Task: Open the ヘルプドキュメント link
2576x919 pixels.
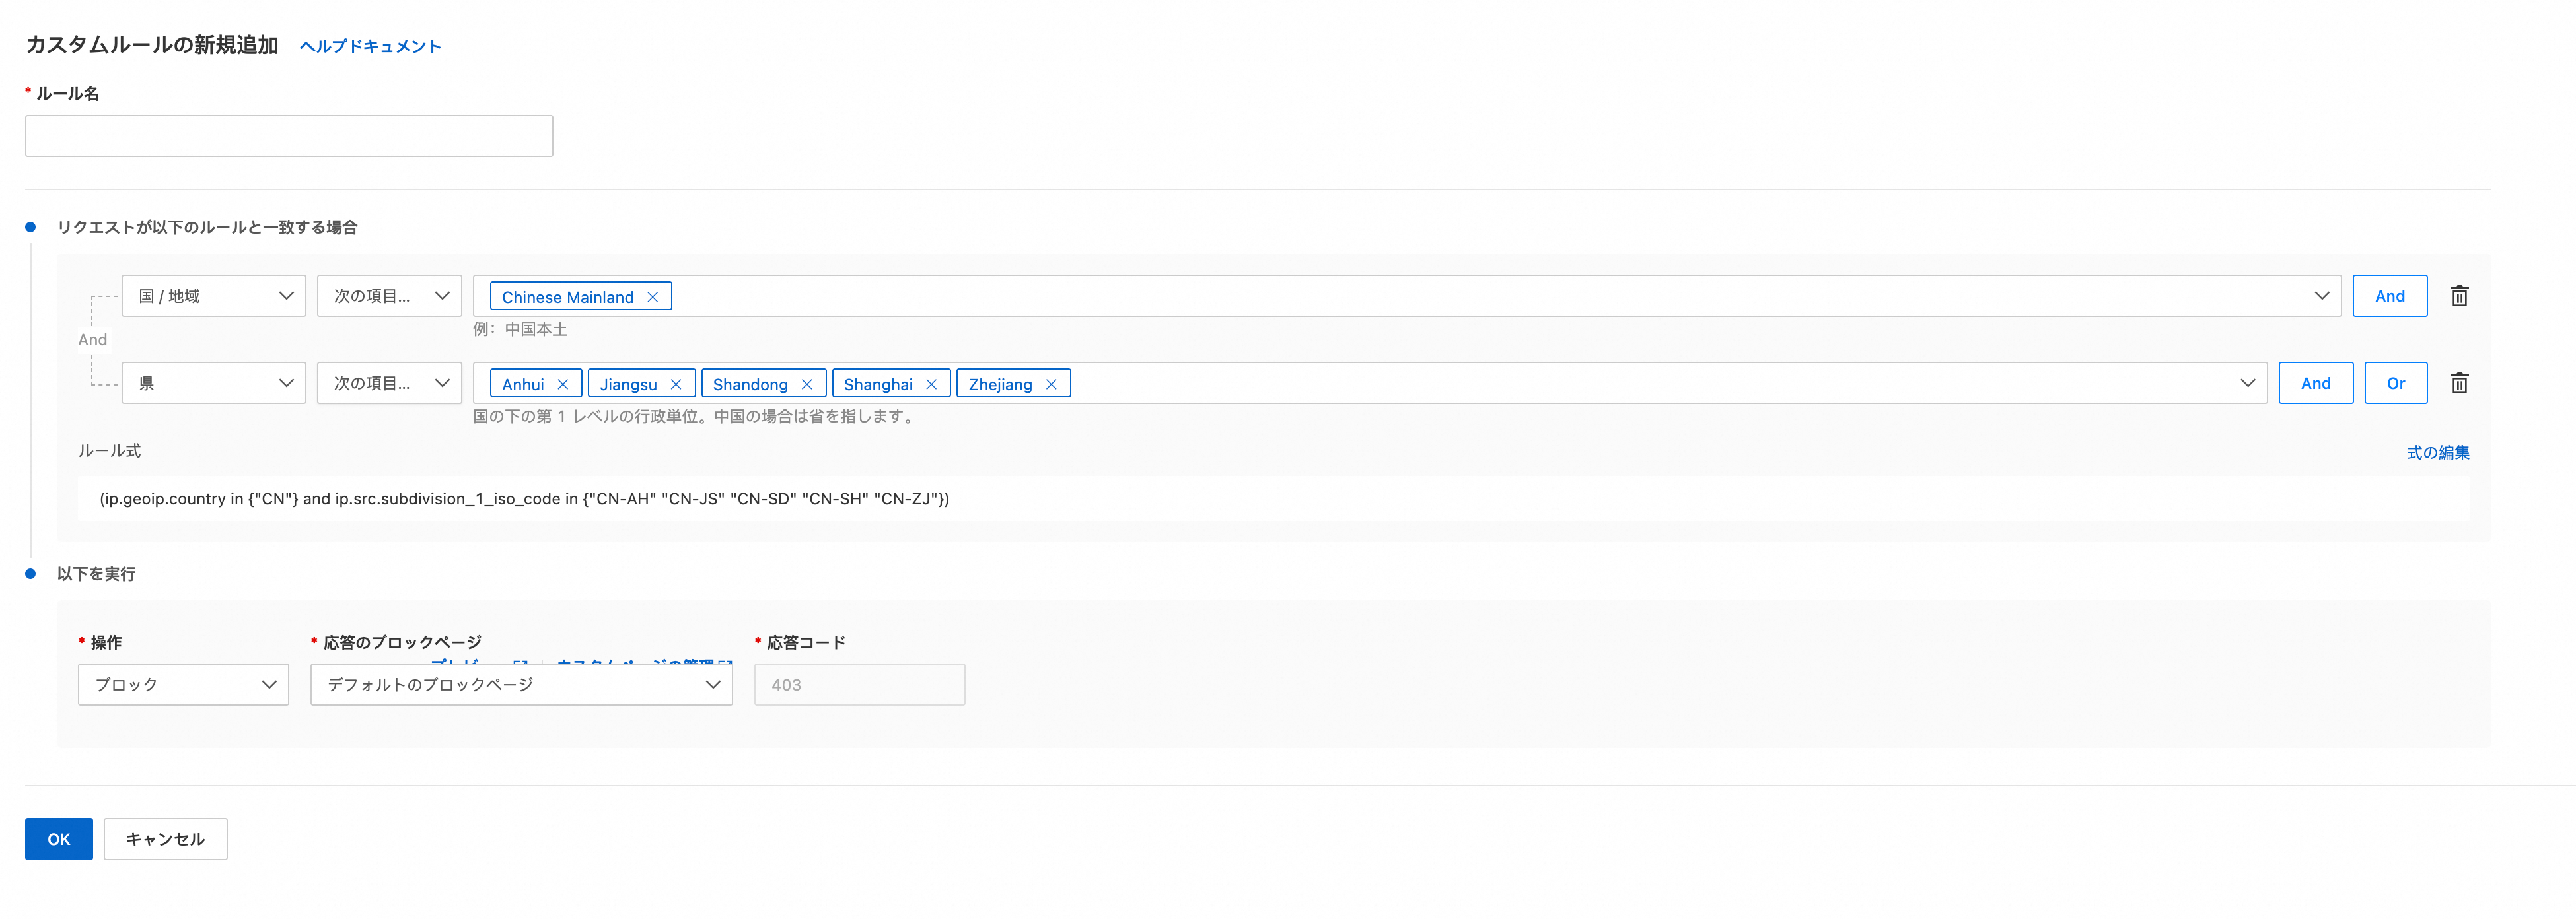Action: click(370, 46)
